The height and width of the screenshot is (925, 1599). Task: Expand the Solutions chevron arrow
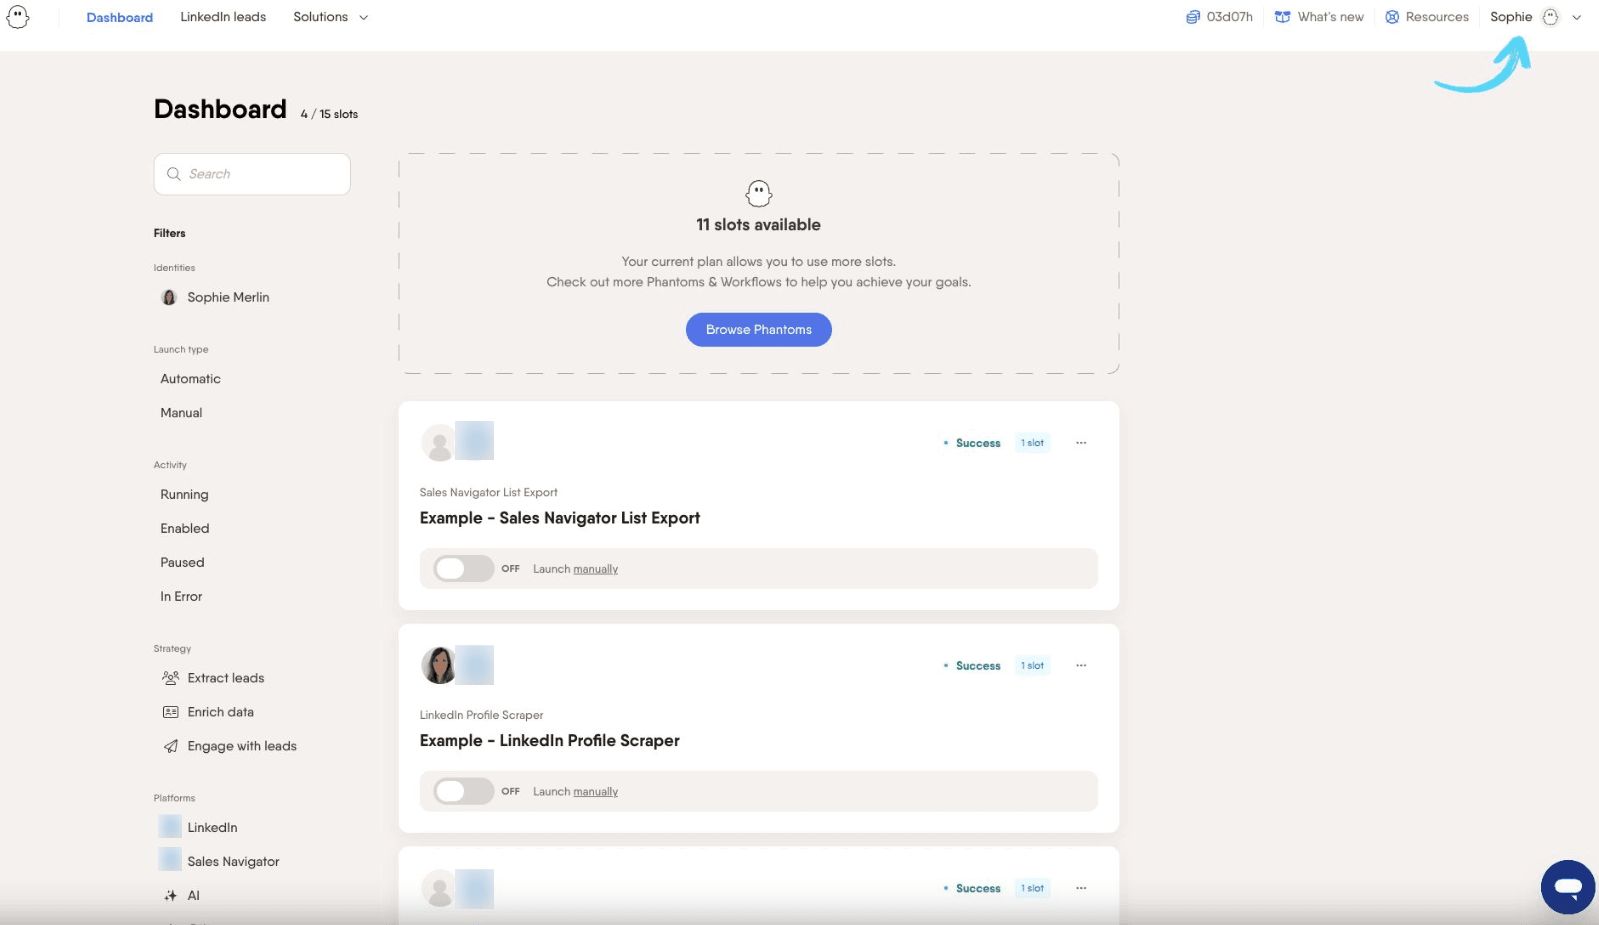[364, 18]
